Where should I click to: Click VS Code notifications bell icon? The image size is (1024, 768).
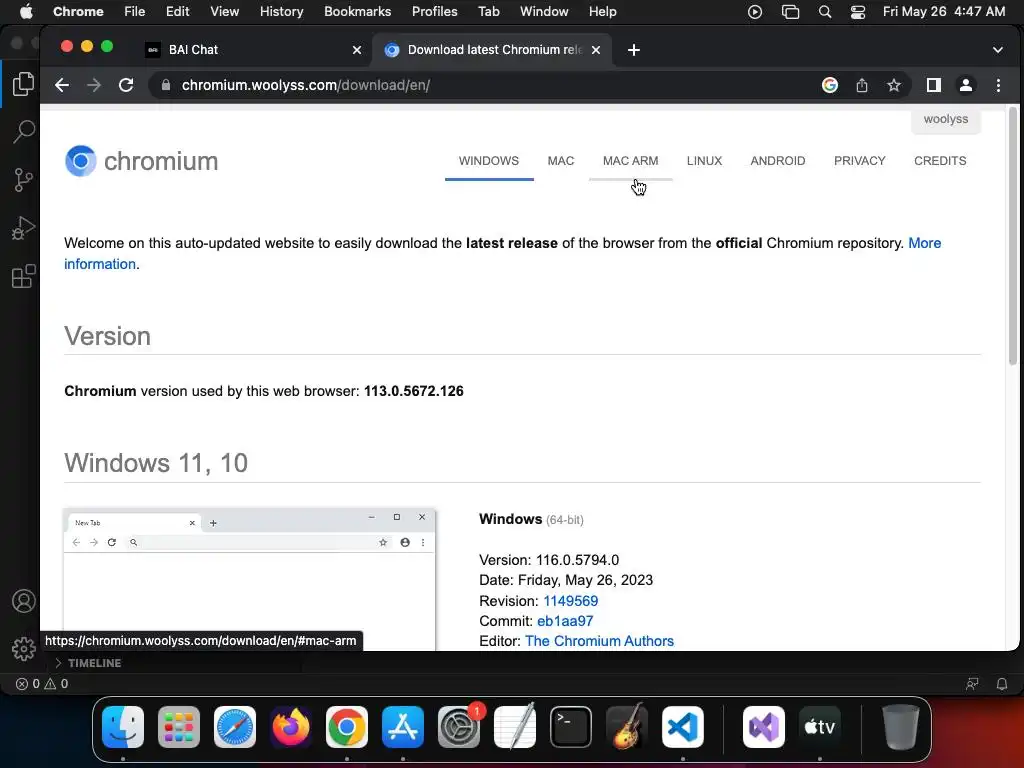(1001, 684)
